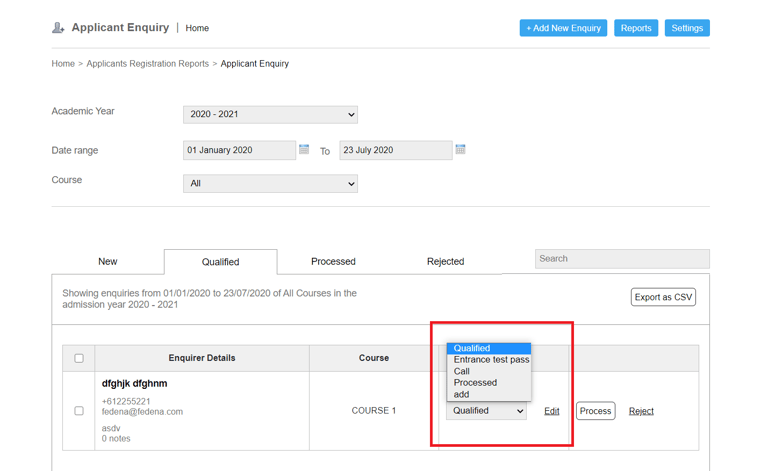Open the start date calendar picker icon

click(x=304, y=150)
